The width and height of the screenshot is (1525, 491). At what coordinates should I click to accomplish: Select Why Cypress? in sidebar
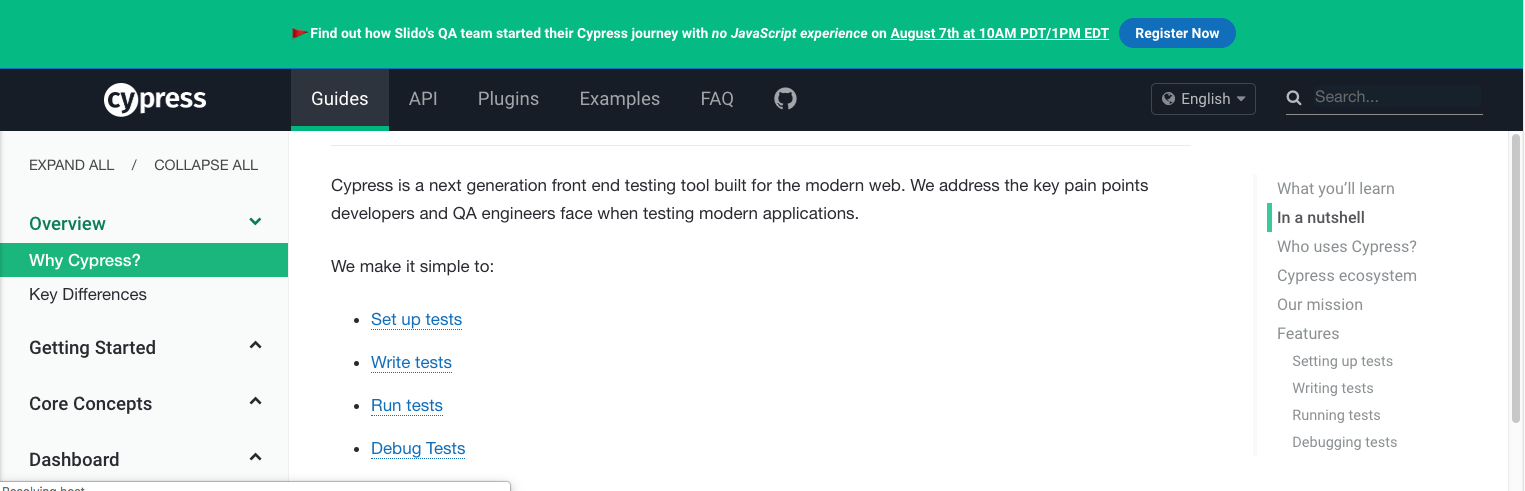pyautogui.click(x=144, y=261)
